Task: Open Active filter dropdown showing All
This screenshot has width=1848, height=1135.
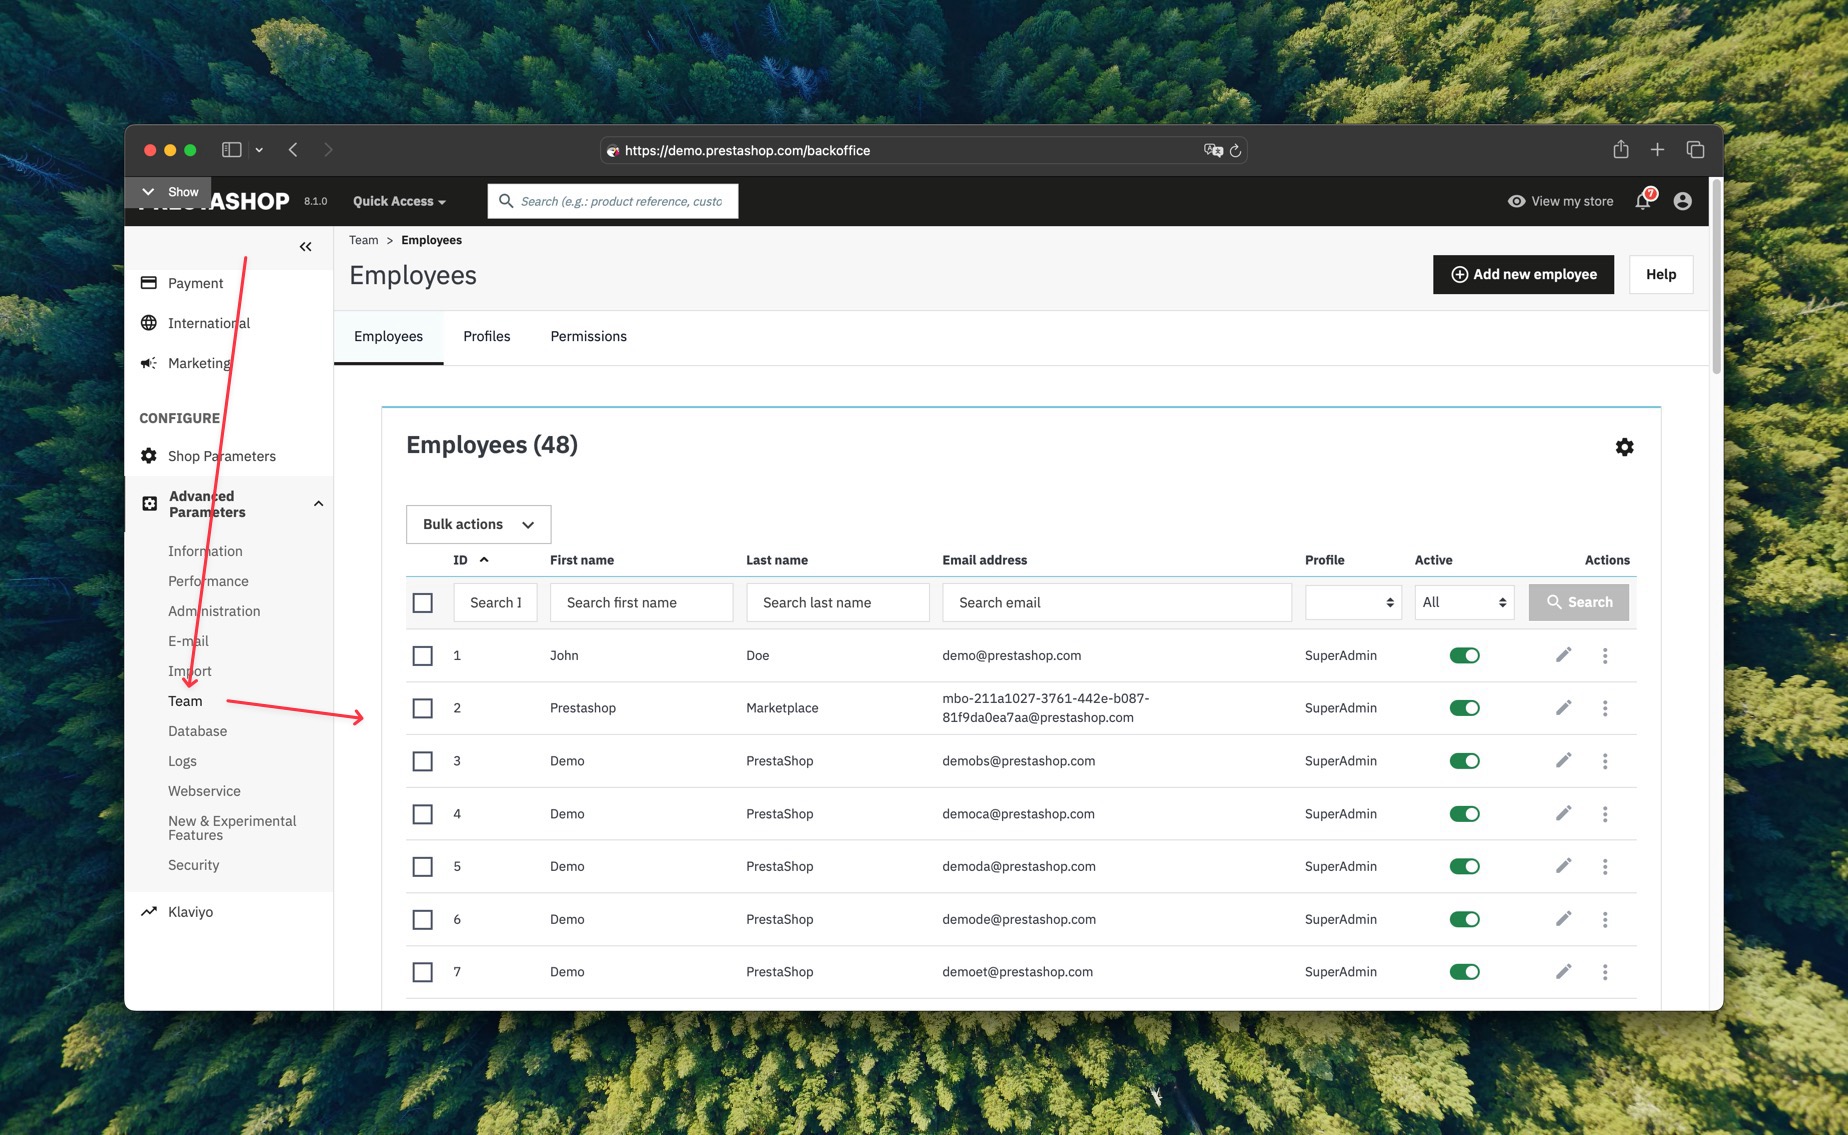Action: click(1464, 602)
